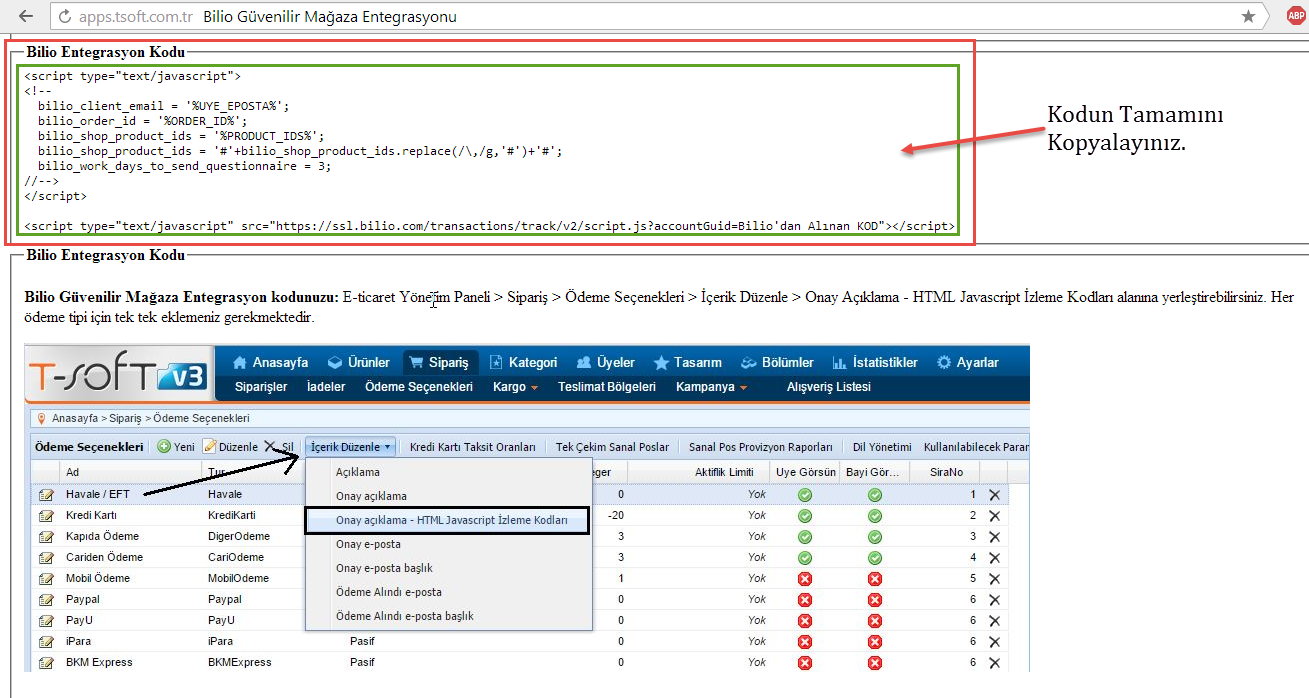Screen dimensions: 1309x698
Task: Toggle Uye Görsün for the SiraNo 4 row
Action: (805, 558)
